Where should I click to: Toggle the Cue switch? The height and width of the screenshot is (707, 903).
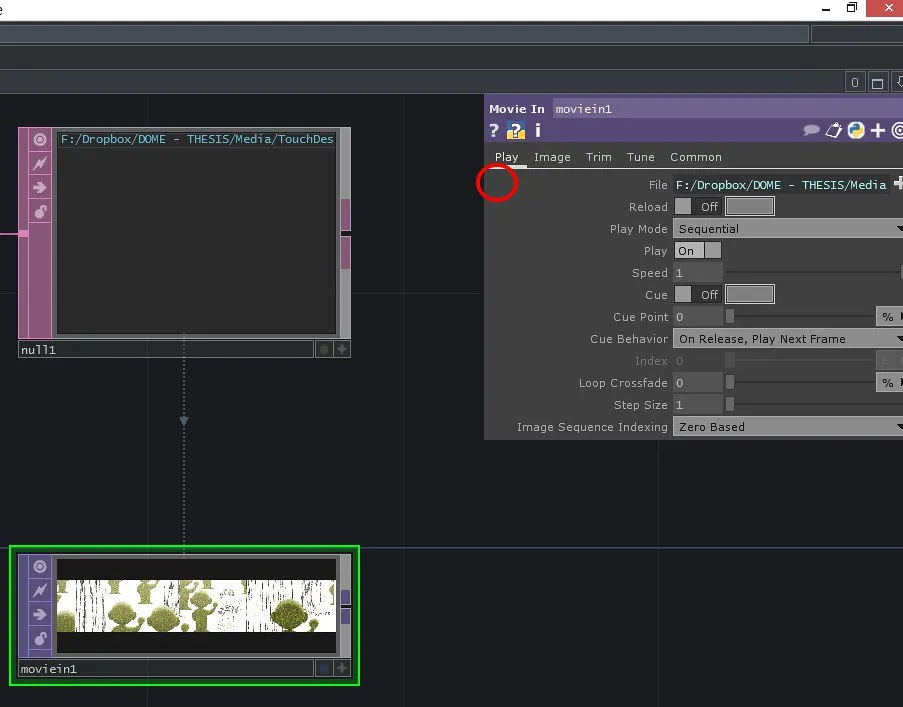click(x=684, y=295)
